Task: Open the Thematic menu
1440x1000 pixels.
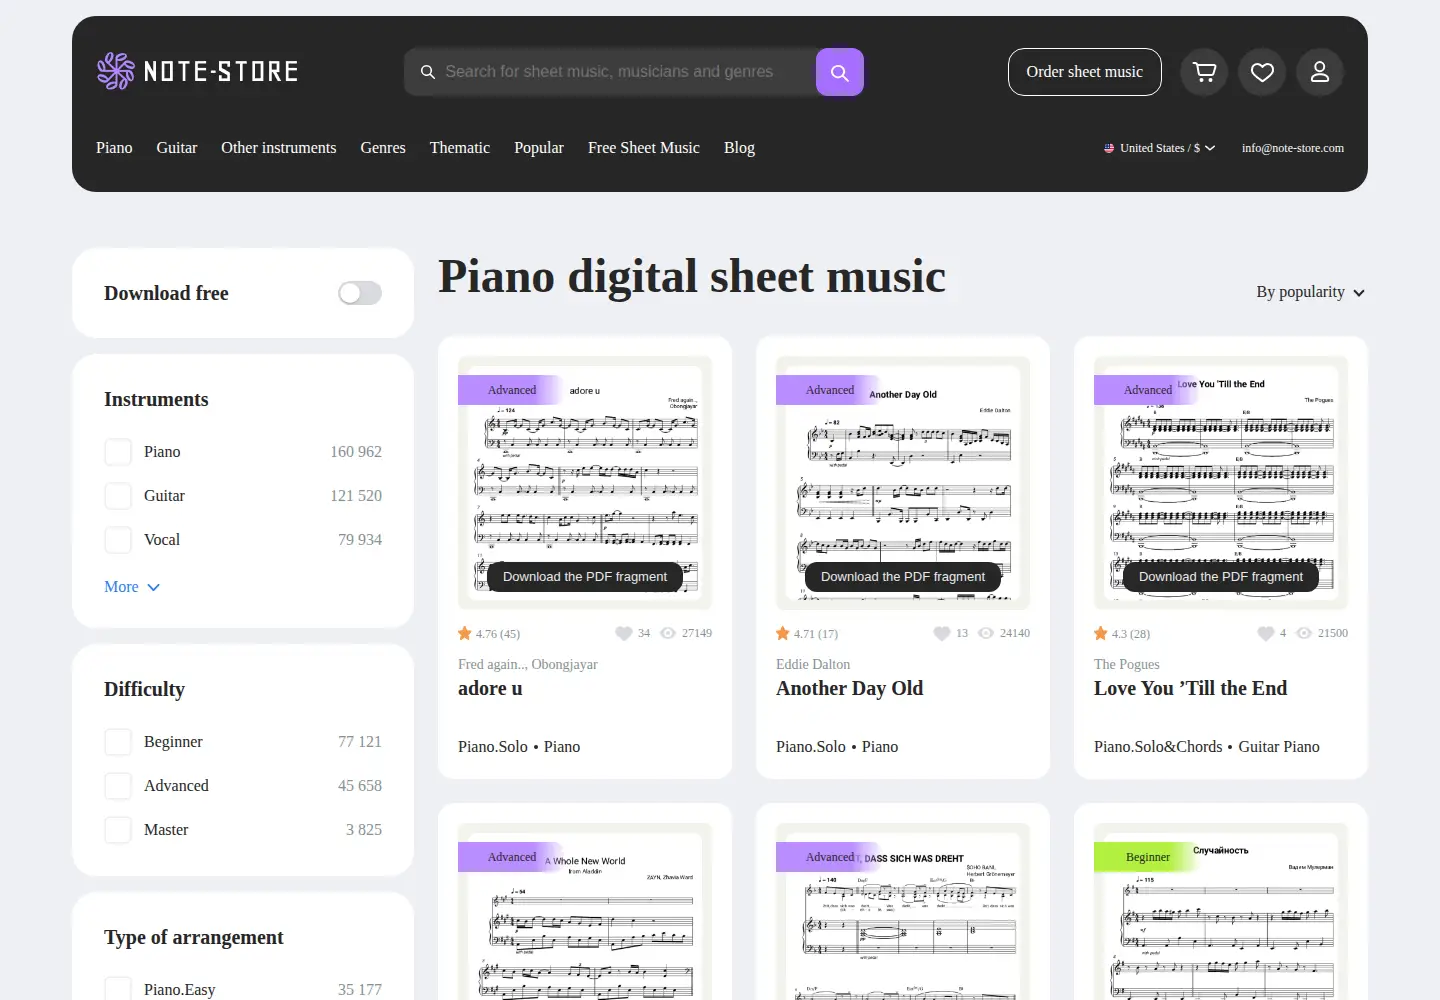Action: [460, 148]
